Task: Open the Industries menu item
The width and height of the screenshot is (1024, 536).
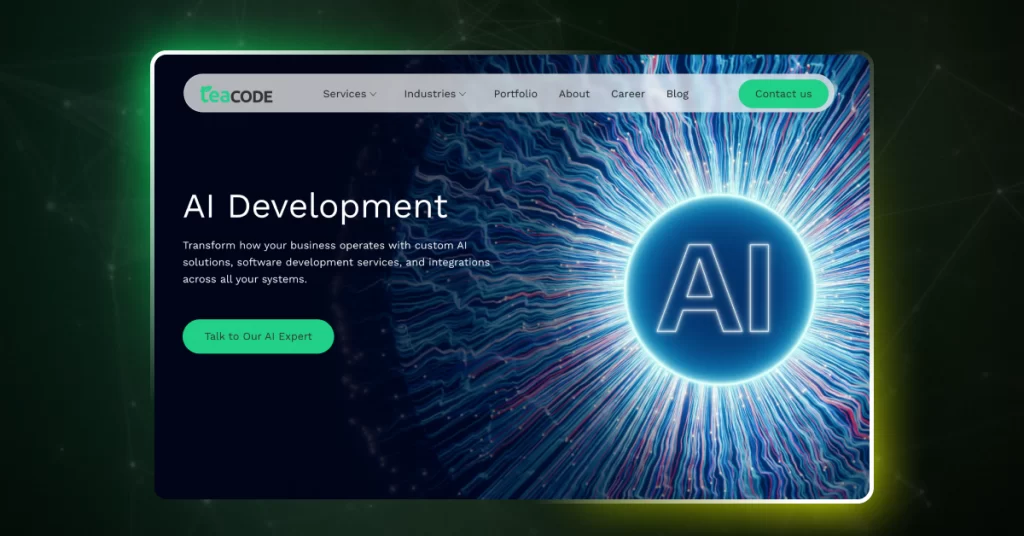Action: point(430,94)
